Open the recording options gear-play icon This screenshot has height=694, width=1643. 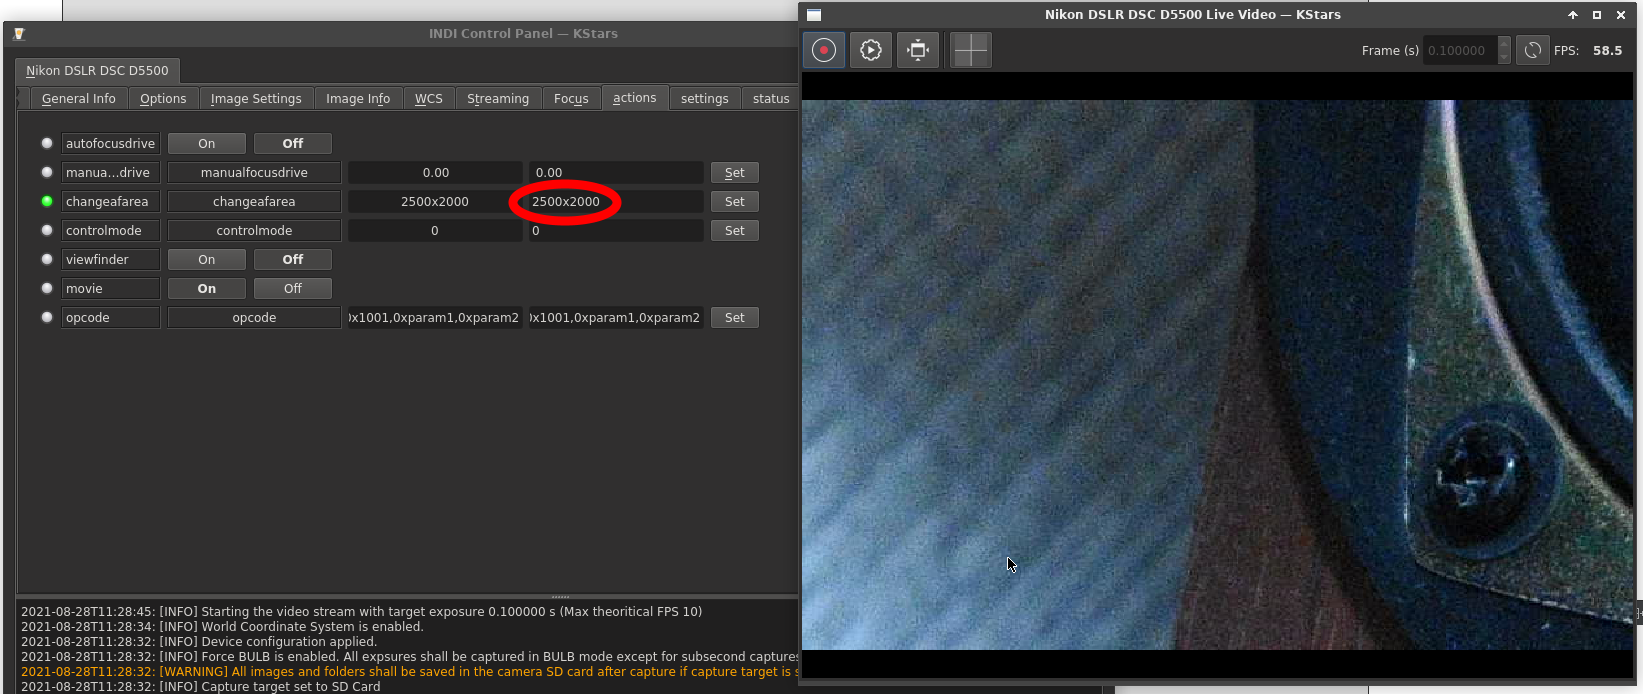pyautogui.click(x=871, y=50)
